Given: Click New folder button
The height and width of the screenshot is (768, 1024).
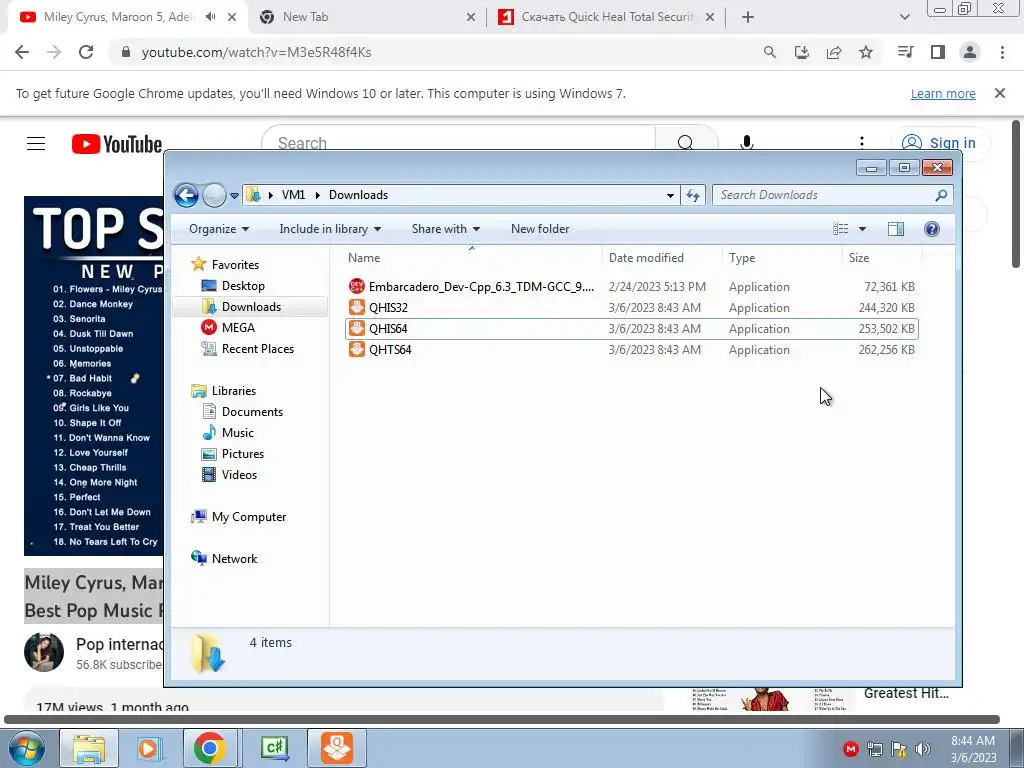Looking at the screenshot, I should point(540,229).
